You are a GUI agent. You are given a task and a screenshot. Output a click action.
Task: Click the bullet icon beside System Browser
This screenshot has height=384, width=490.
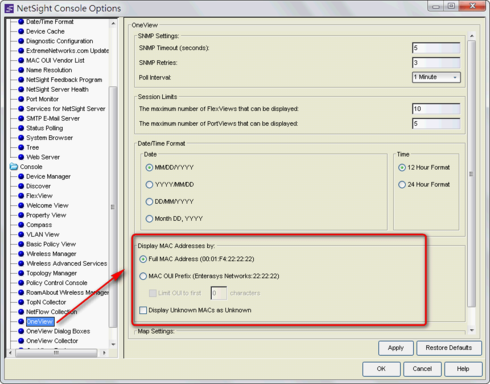point(21,138)
